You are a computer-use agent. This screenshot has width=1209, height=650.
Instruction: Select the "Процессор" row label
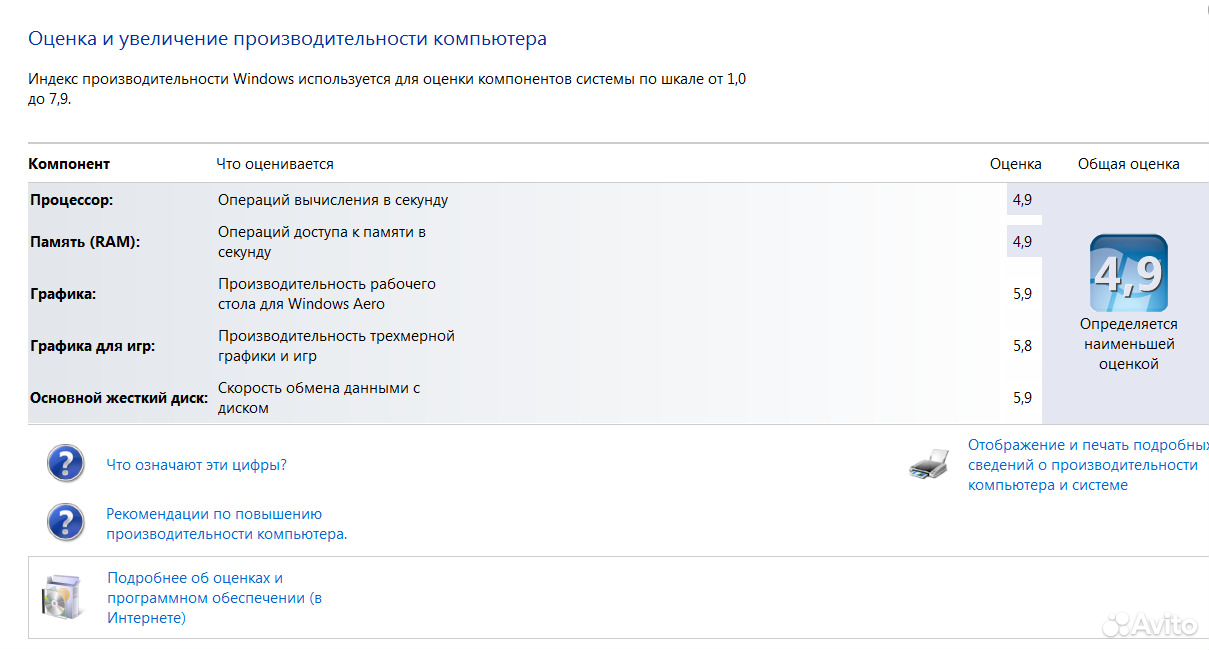72,200
